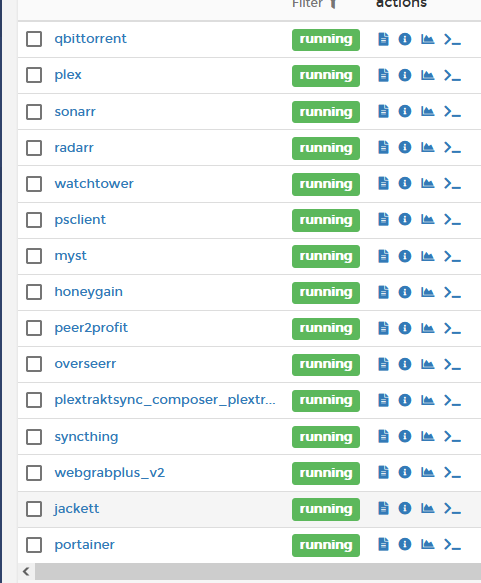Open the plextraktsync_composer container link
The height and width of the screenshot is (583, 481).
165,400
